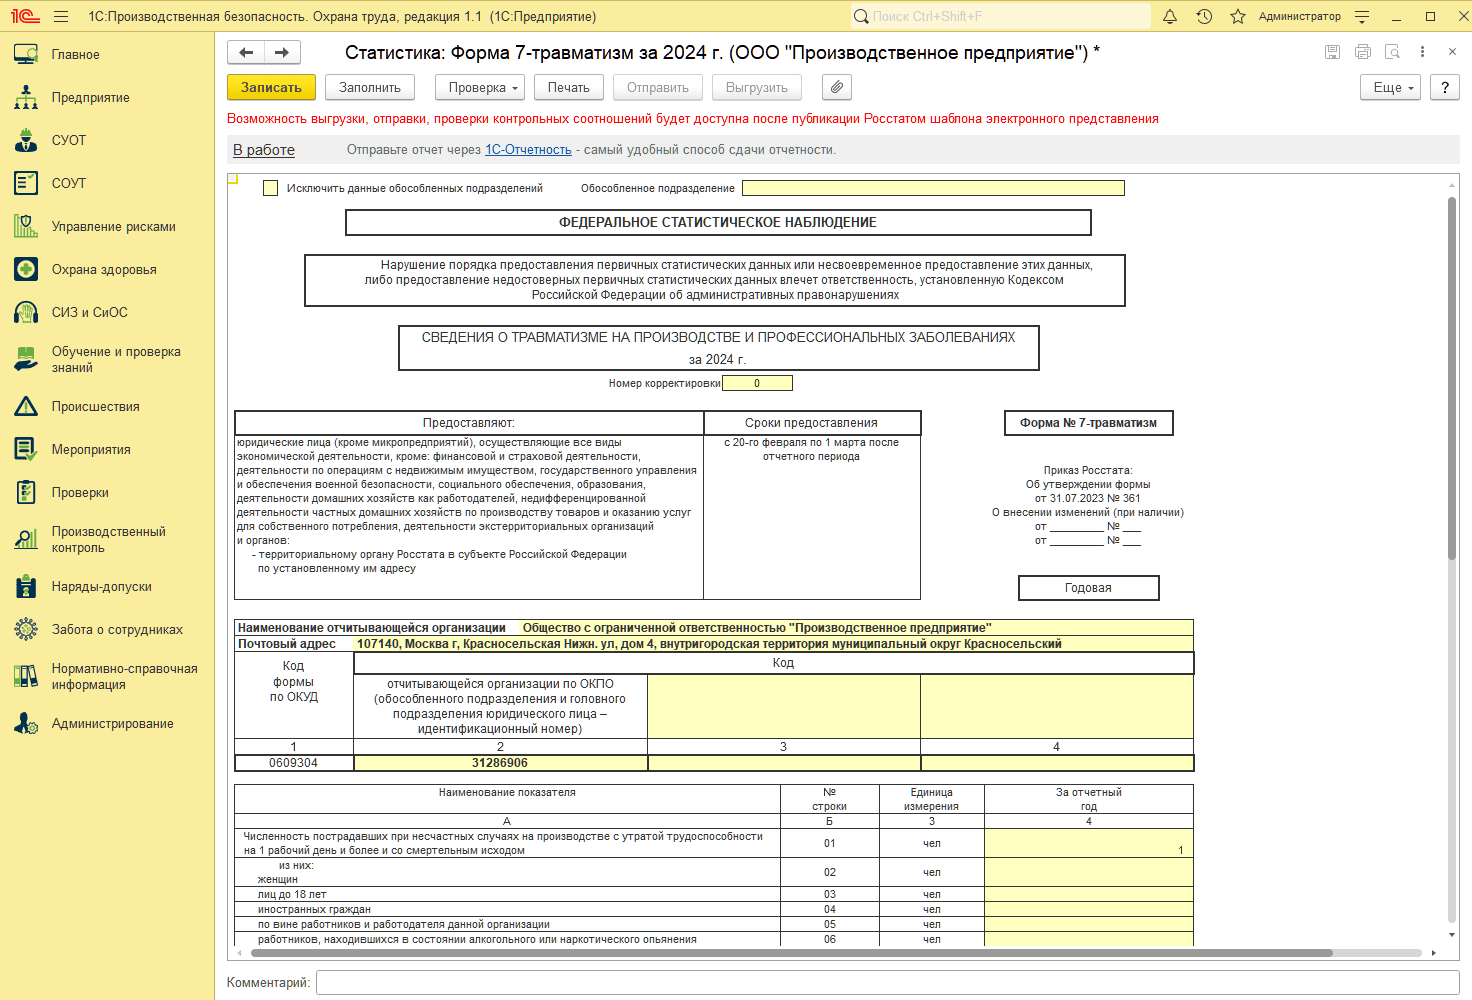
Task: Click the value cell for row 02 женщин
Action: [1089, 872]
